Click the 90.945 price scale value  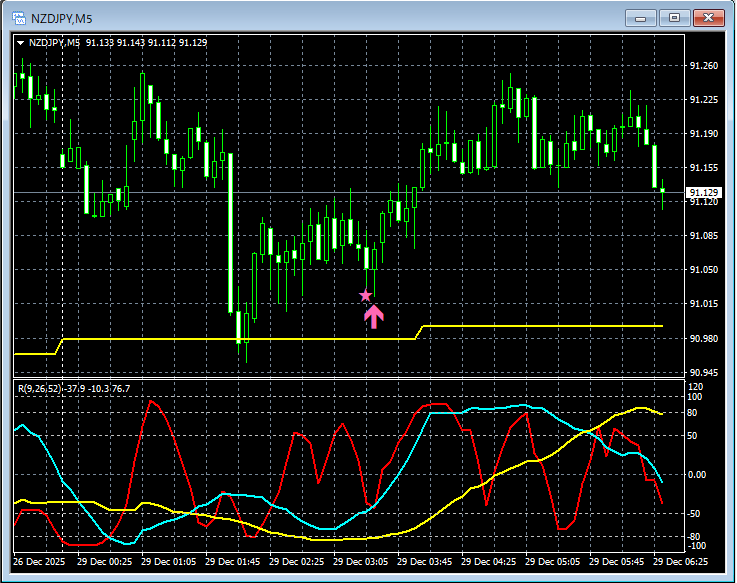pyautogui.click(x=704, y=373)
